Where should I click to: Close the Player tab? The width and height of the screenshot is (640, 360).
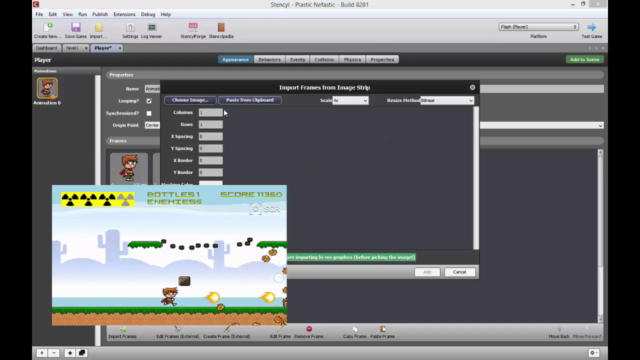[x=120, y=48]
